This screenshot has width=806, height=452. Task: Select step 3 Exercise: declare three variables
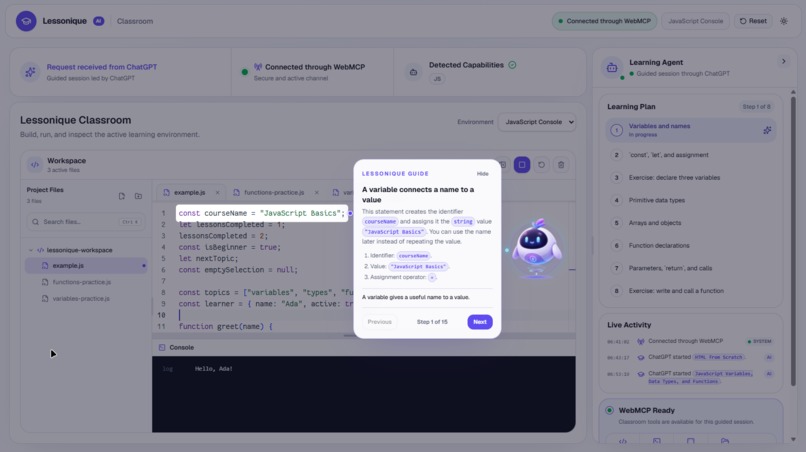click(x=691, y=177)
